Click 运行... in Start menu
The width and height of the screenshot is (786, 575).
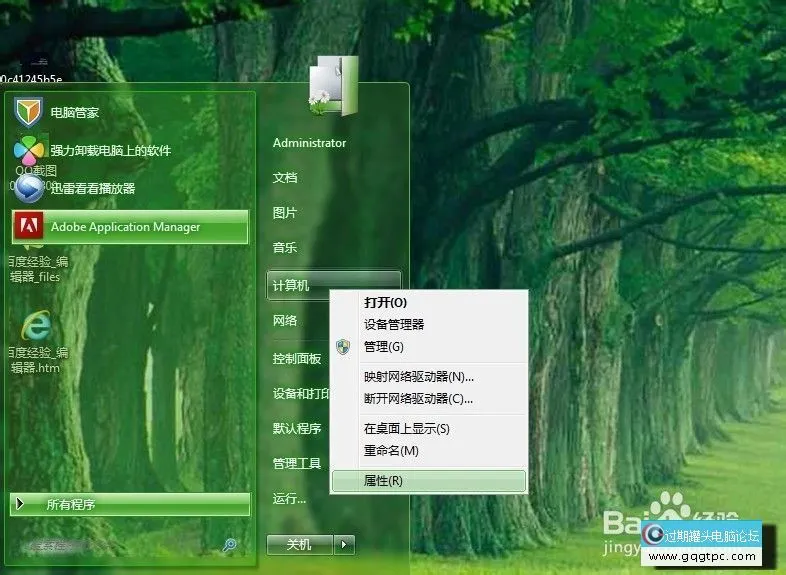(289, 498)
